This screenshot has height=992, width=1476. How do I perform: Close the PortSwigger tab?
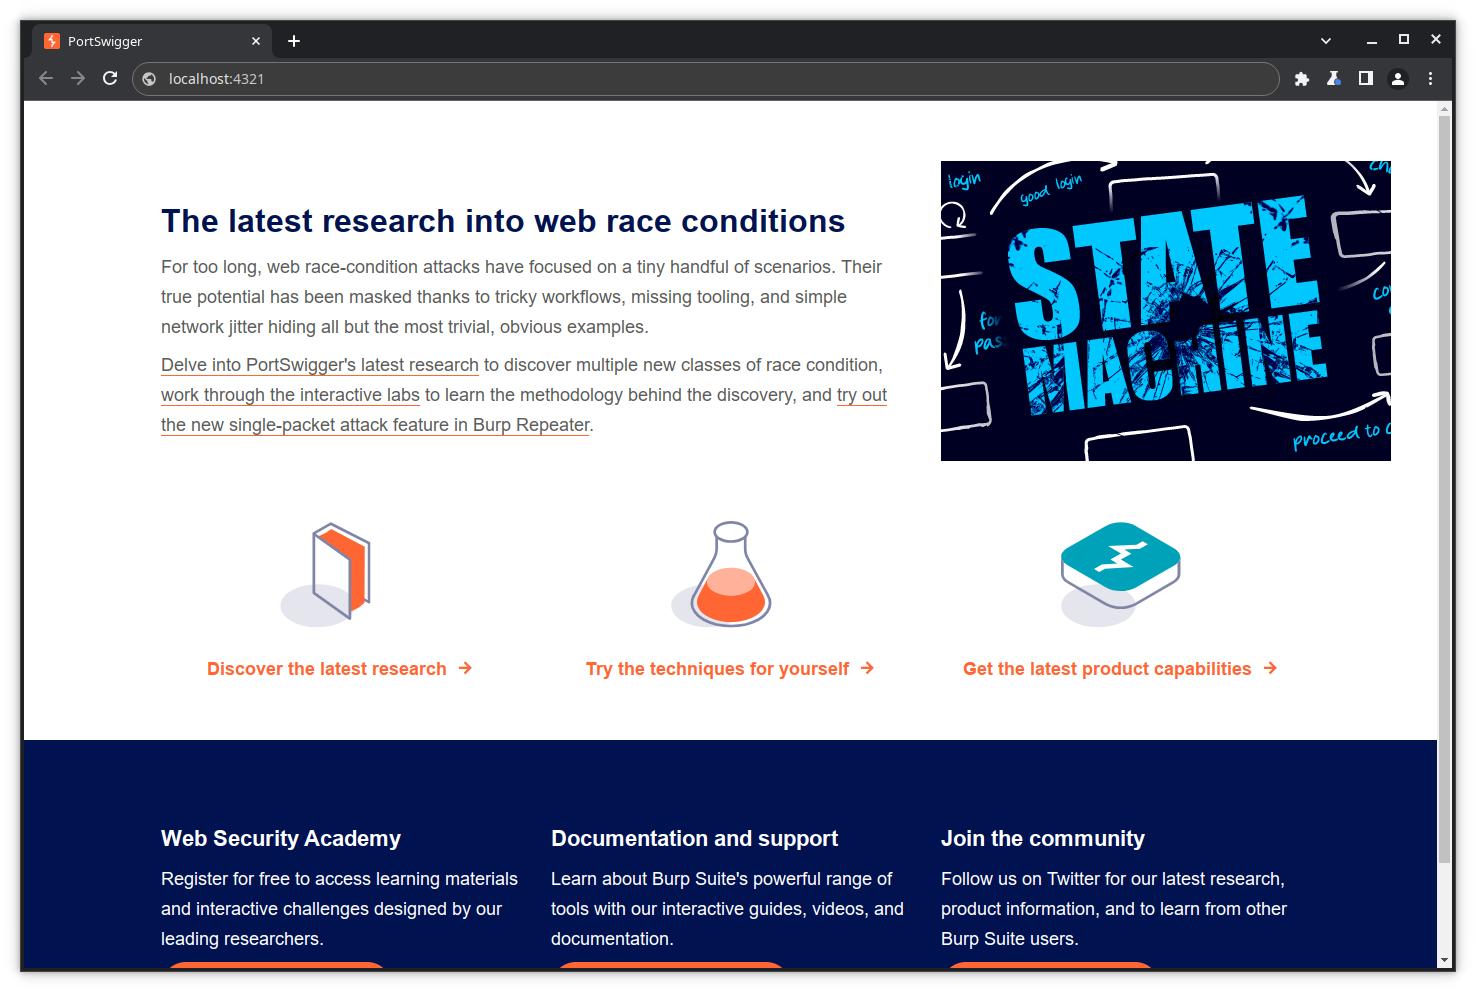(x=256, y=41)
